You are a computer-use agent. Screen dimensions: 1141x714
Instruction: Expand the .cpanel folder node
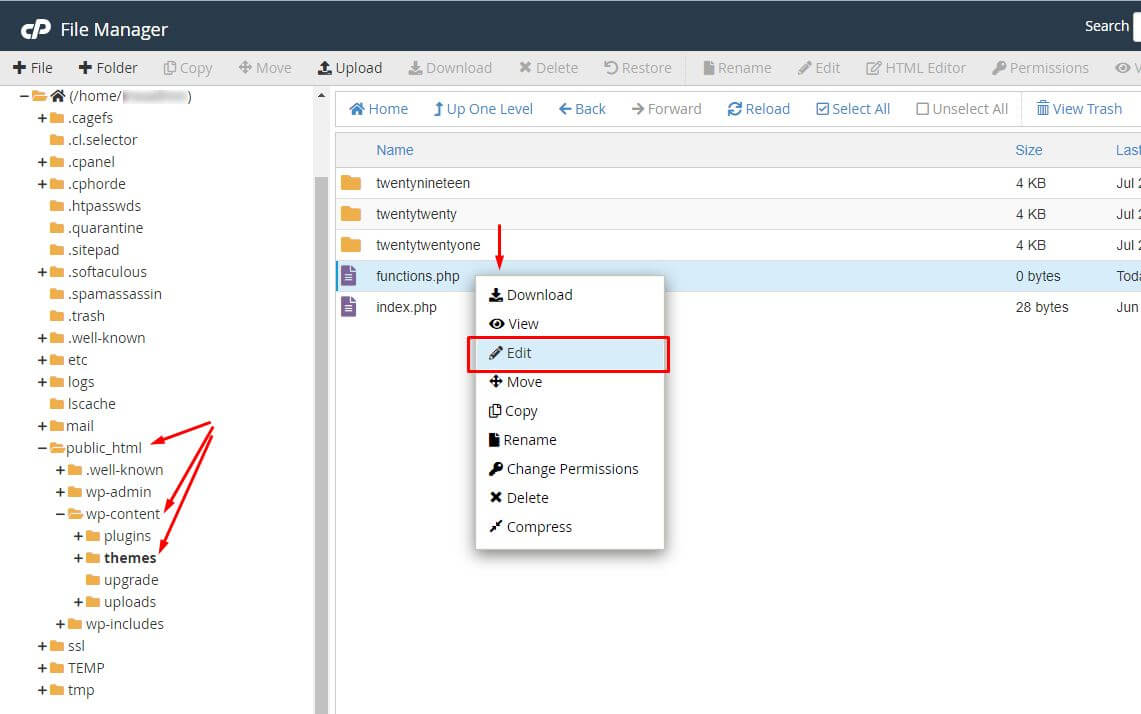pyautogui.click(x=42, y=162)
